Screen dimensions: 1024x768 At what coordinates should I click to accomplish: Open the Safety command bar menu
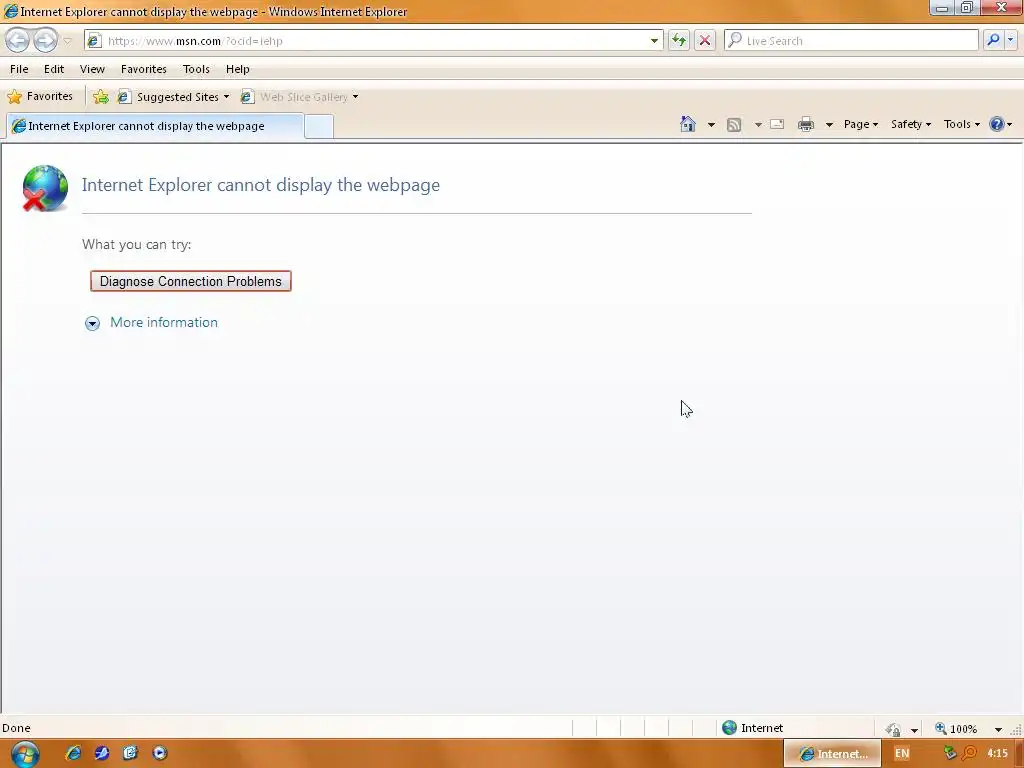[911, 124]
